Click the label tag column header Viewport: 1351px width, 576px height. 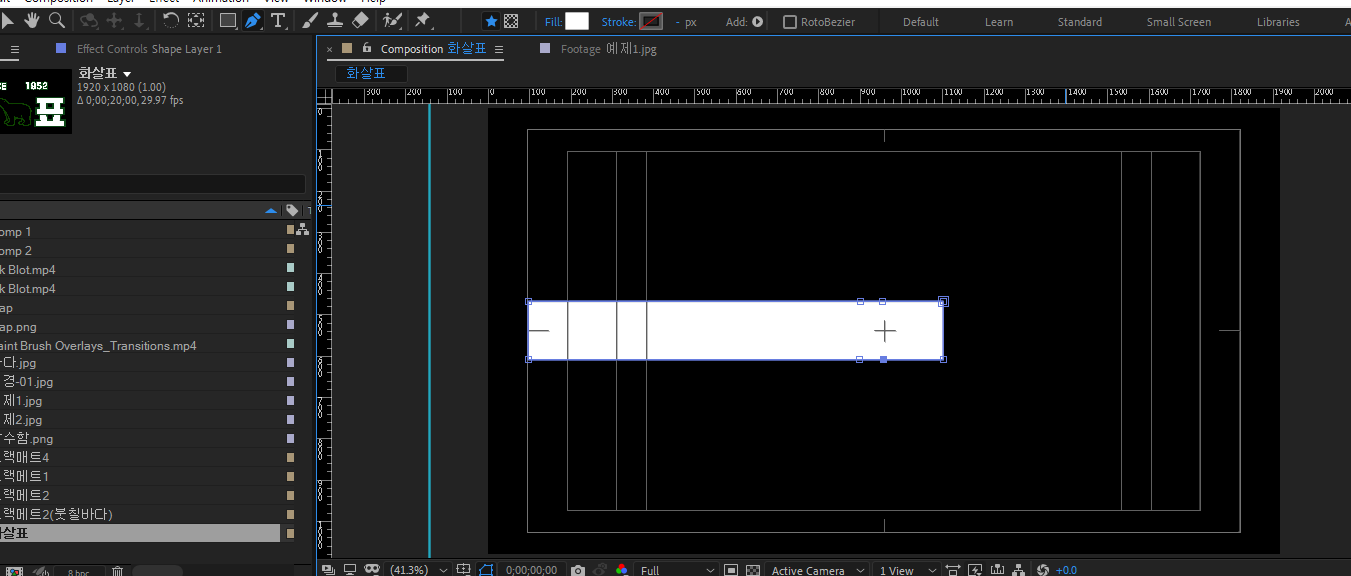291,210
